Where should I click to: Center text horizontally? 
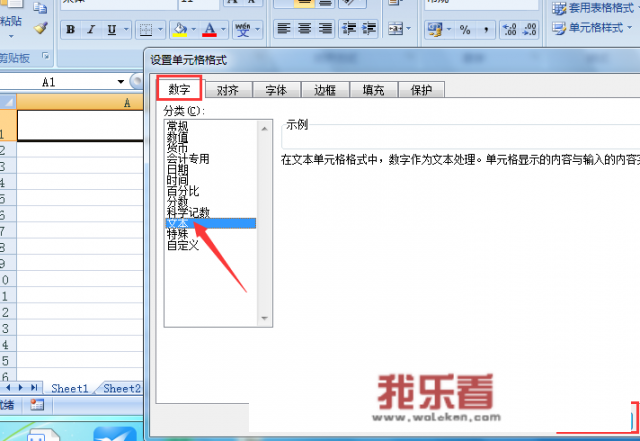click(x=304, y=29)
